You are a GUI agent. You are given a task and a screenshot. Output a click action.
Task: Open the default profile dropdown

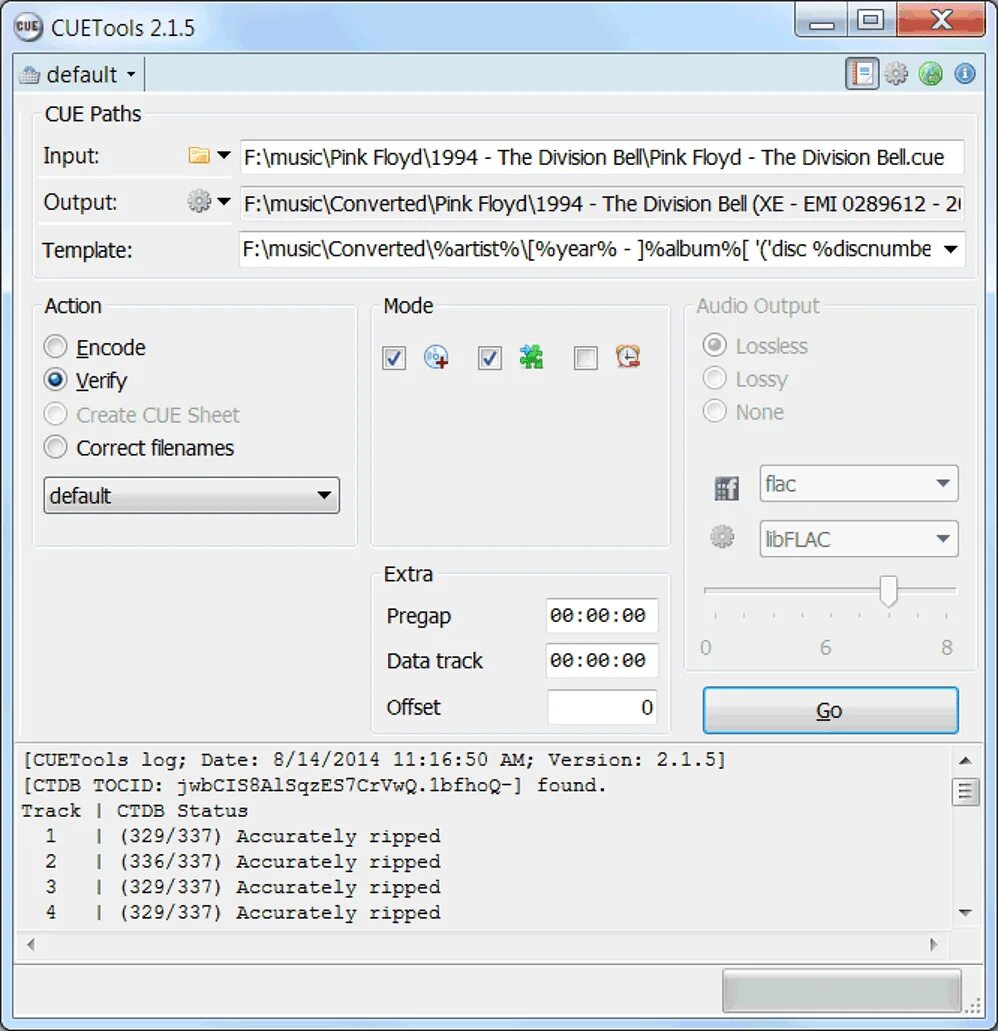coord(78,74)
